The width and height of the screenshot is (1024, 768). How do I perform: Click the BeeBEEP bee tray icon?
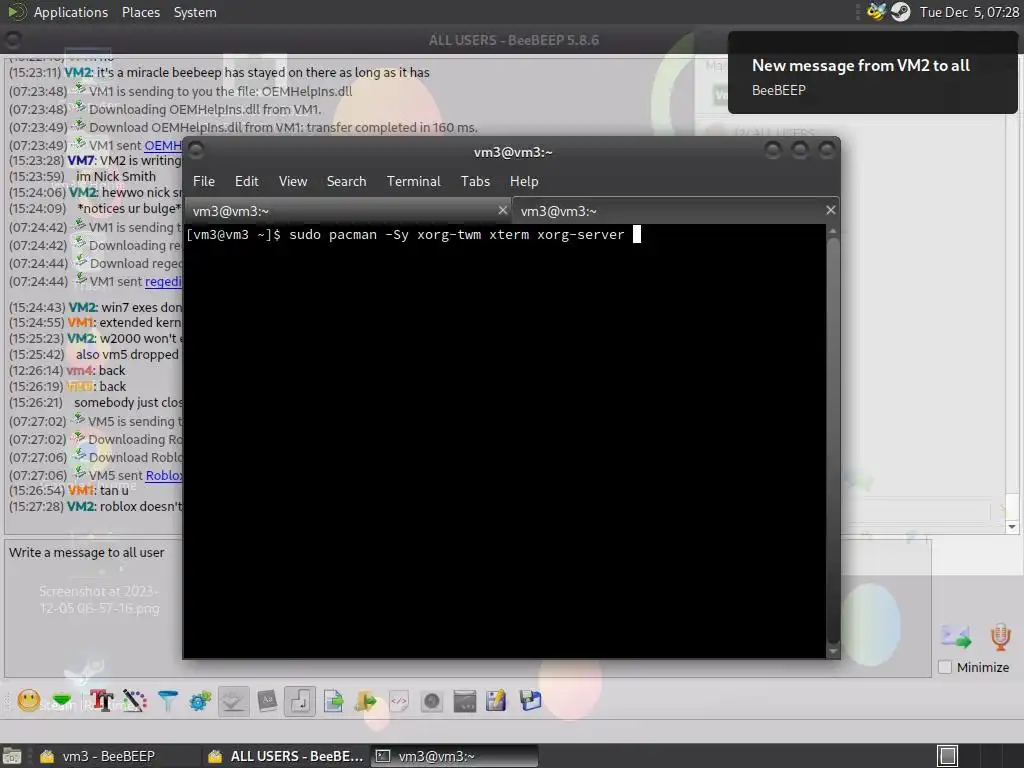coord(876,11)
